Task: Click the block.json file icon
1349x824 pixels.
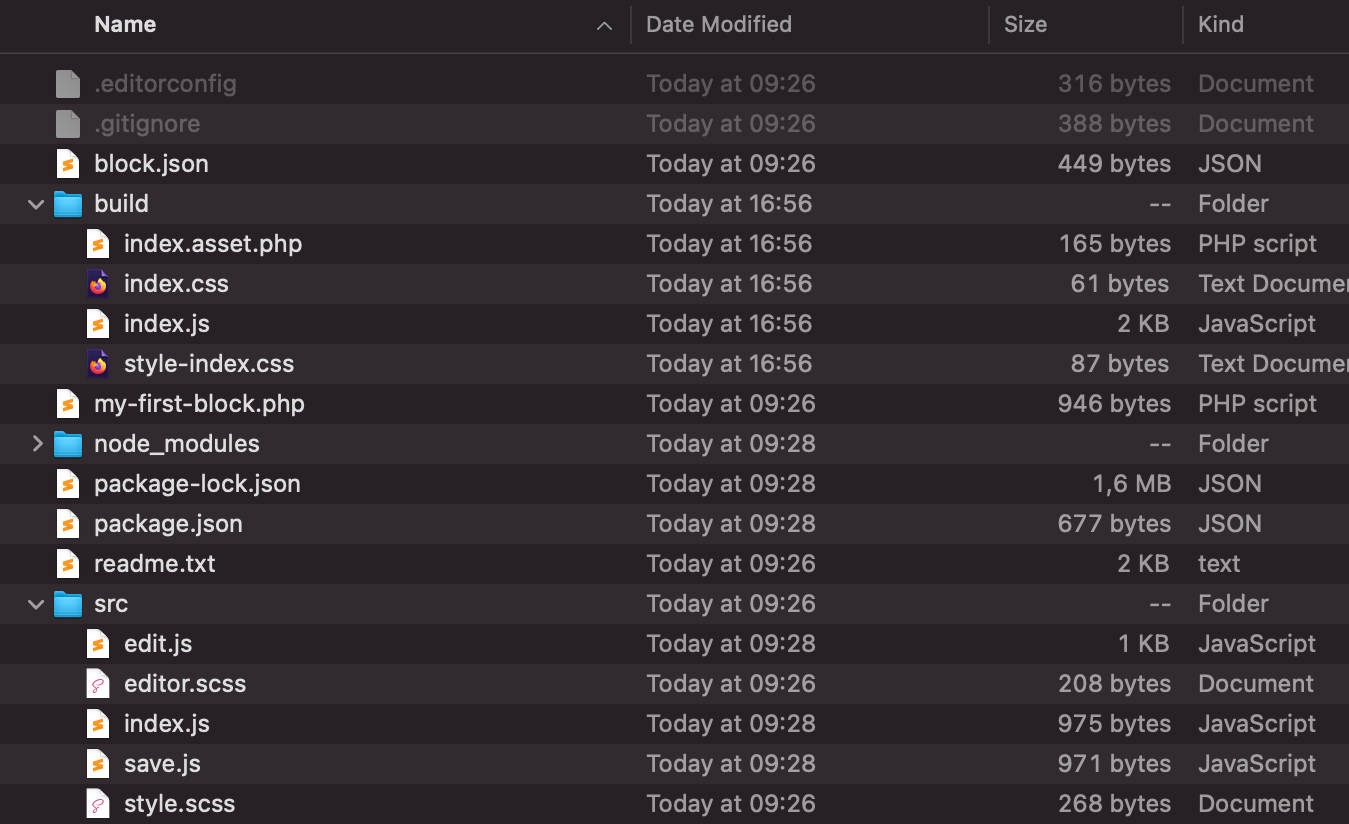Action: (67, 164)
